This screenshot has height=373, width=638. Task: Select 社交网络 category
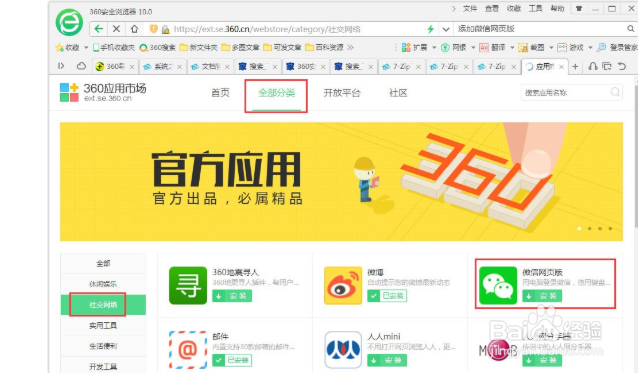pyautogui.click(x=103, y=305)
